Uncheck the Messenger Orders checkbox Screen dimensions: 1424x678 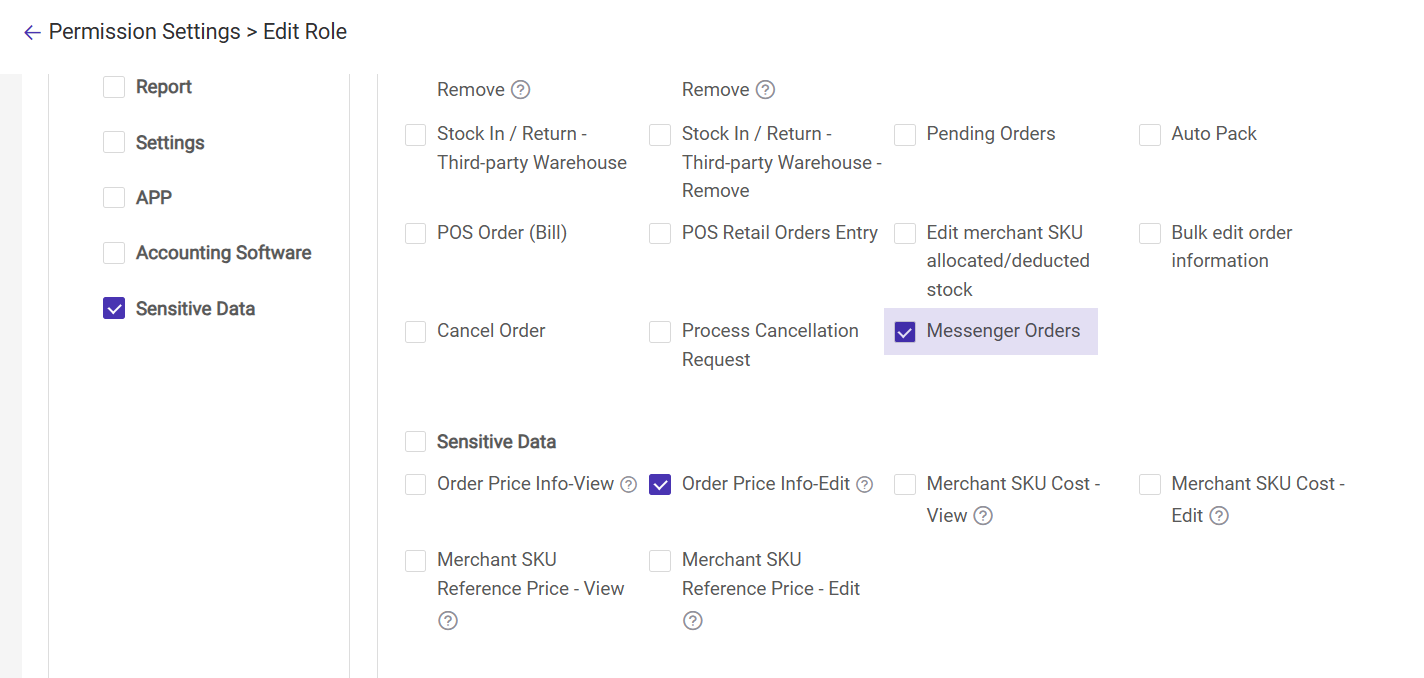[905, 332]
